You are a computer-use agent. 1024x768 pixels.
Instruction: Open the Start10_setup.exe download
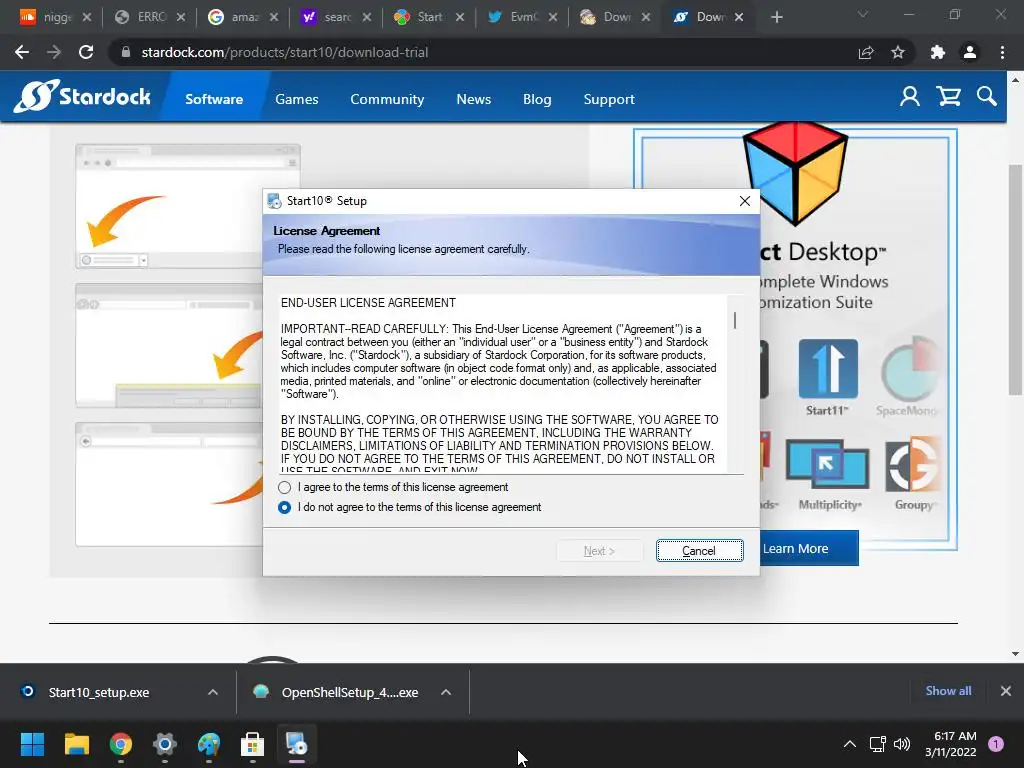pos(100,692)
